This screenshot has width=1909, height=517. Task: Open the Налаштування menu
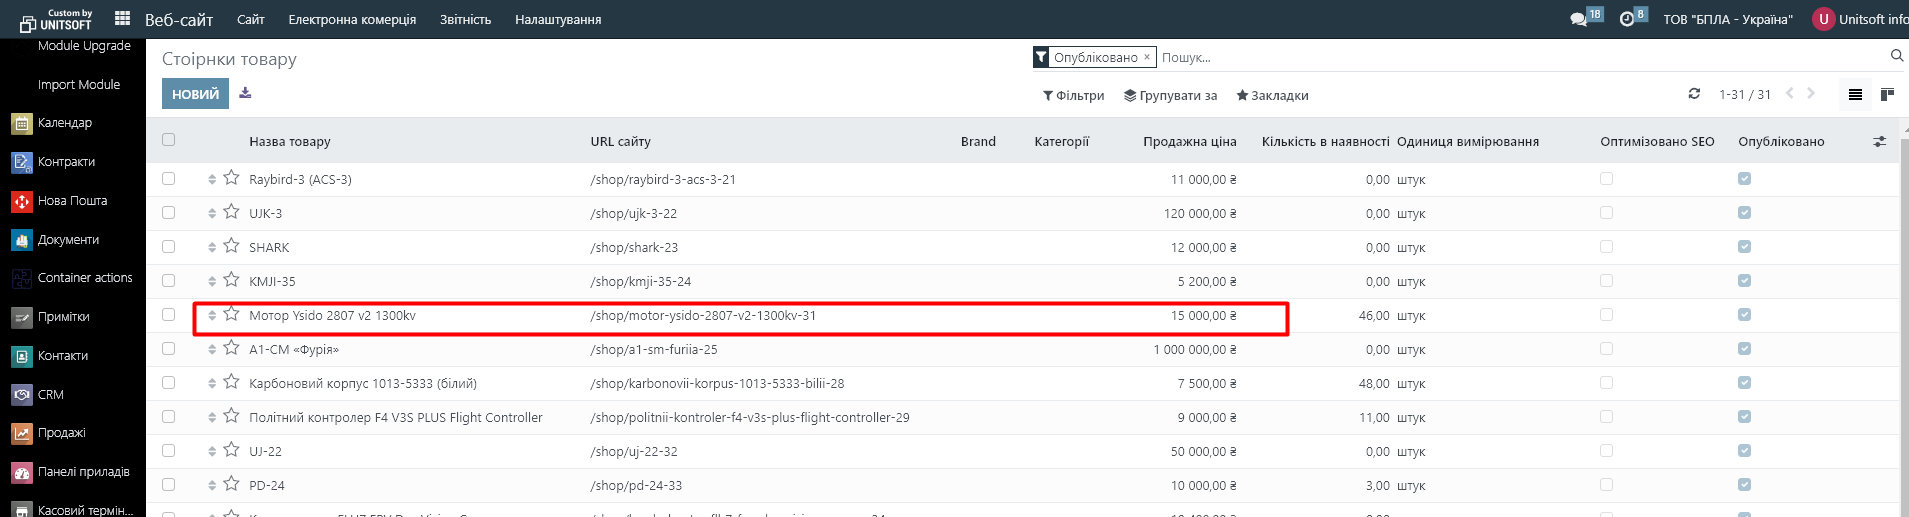tap(557, 19)
